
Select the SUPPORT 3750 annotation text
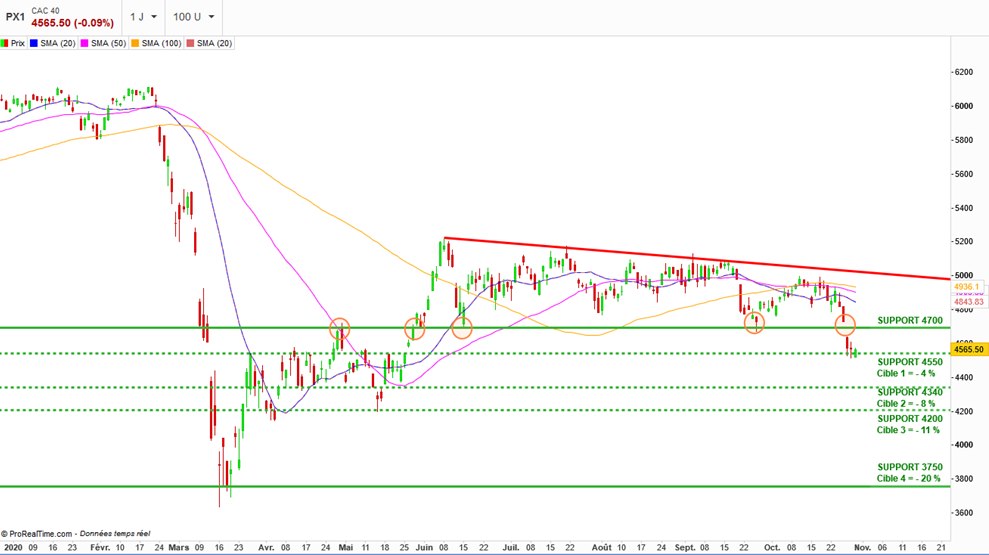910,467
